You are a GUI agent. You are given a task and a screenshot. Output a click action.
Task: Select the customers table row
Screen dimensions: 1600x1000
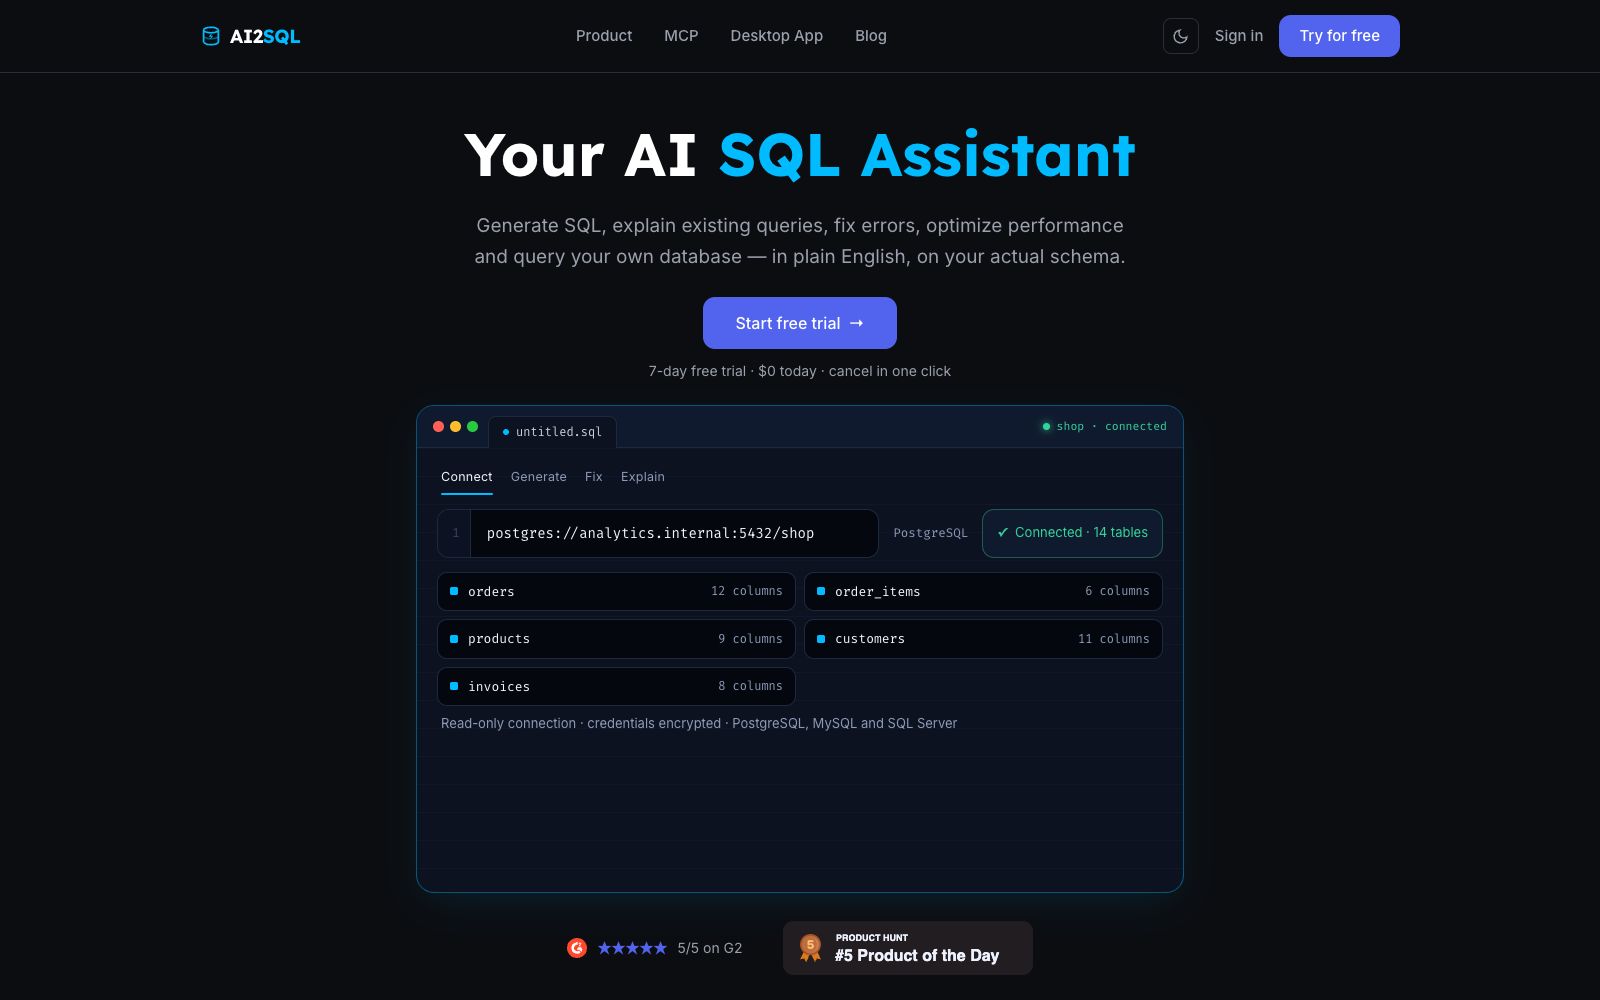click(983, 639)
